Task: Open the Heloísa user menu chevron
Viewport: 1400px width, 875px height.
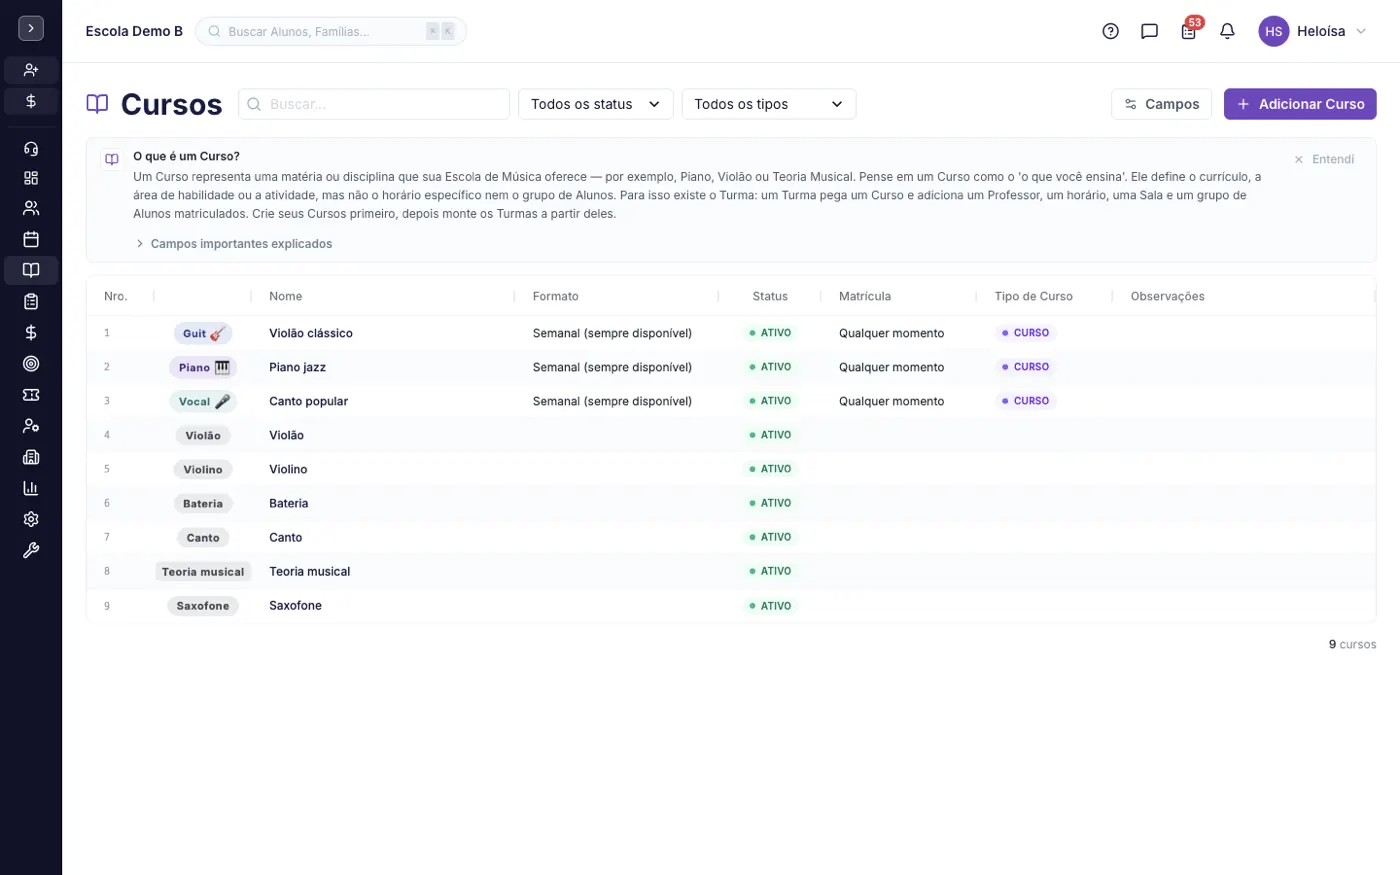Action: [x=1361, y=31]
